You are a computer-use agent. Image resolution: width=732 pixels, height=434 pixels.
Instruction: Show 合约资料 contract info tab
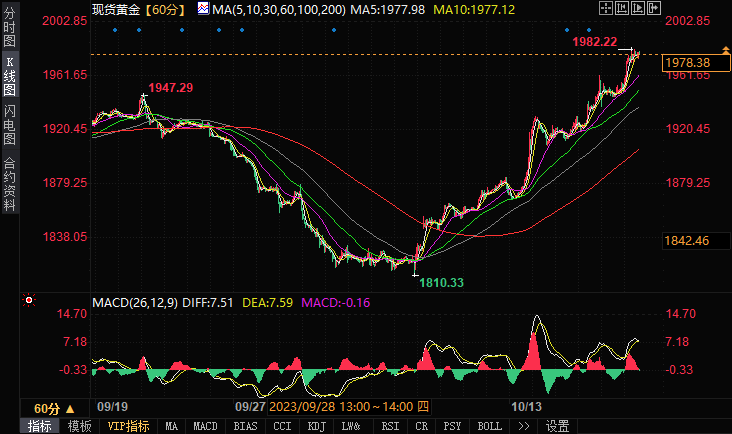(9, 184)
